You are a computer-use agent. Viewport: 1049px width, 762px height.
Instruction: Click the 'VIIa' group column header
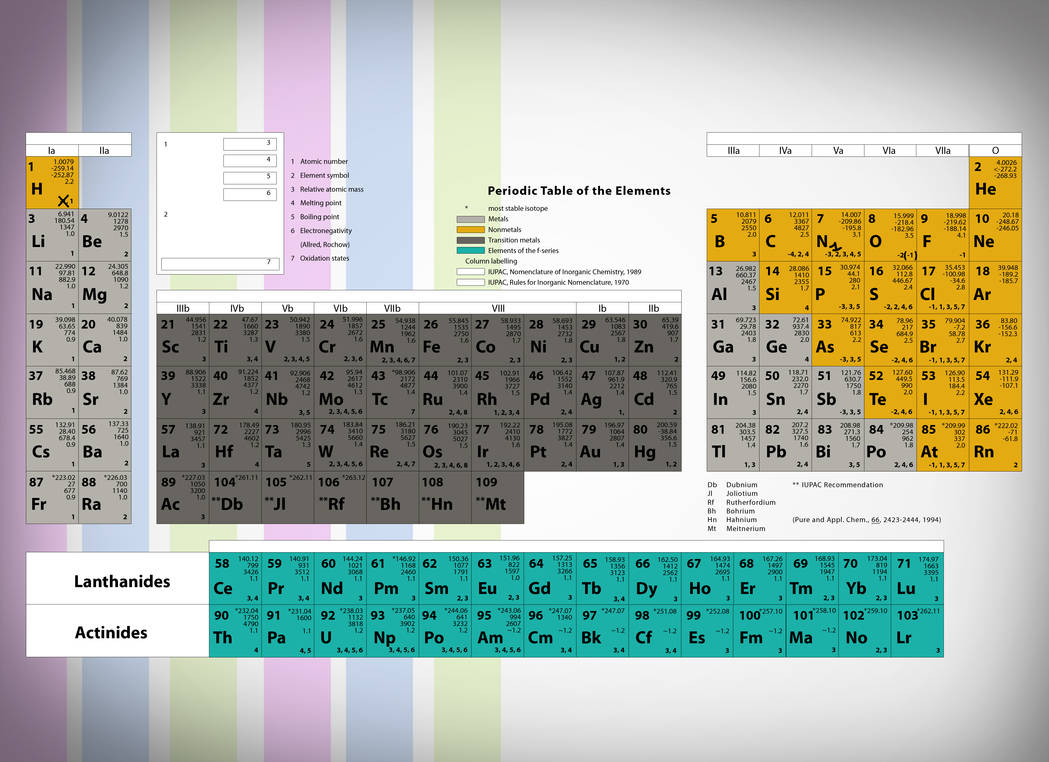coord(943,151)
